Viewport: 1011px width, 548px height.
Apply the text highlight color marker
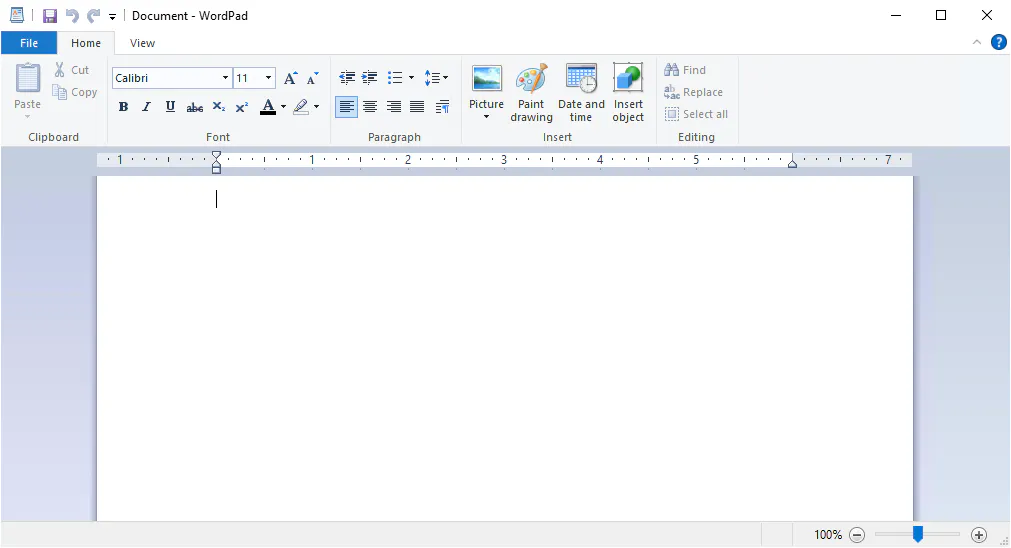[x=301, y=107]
